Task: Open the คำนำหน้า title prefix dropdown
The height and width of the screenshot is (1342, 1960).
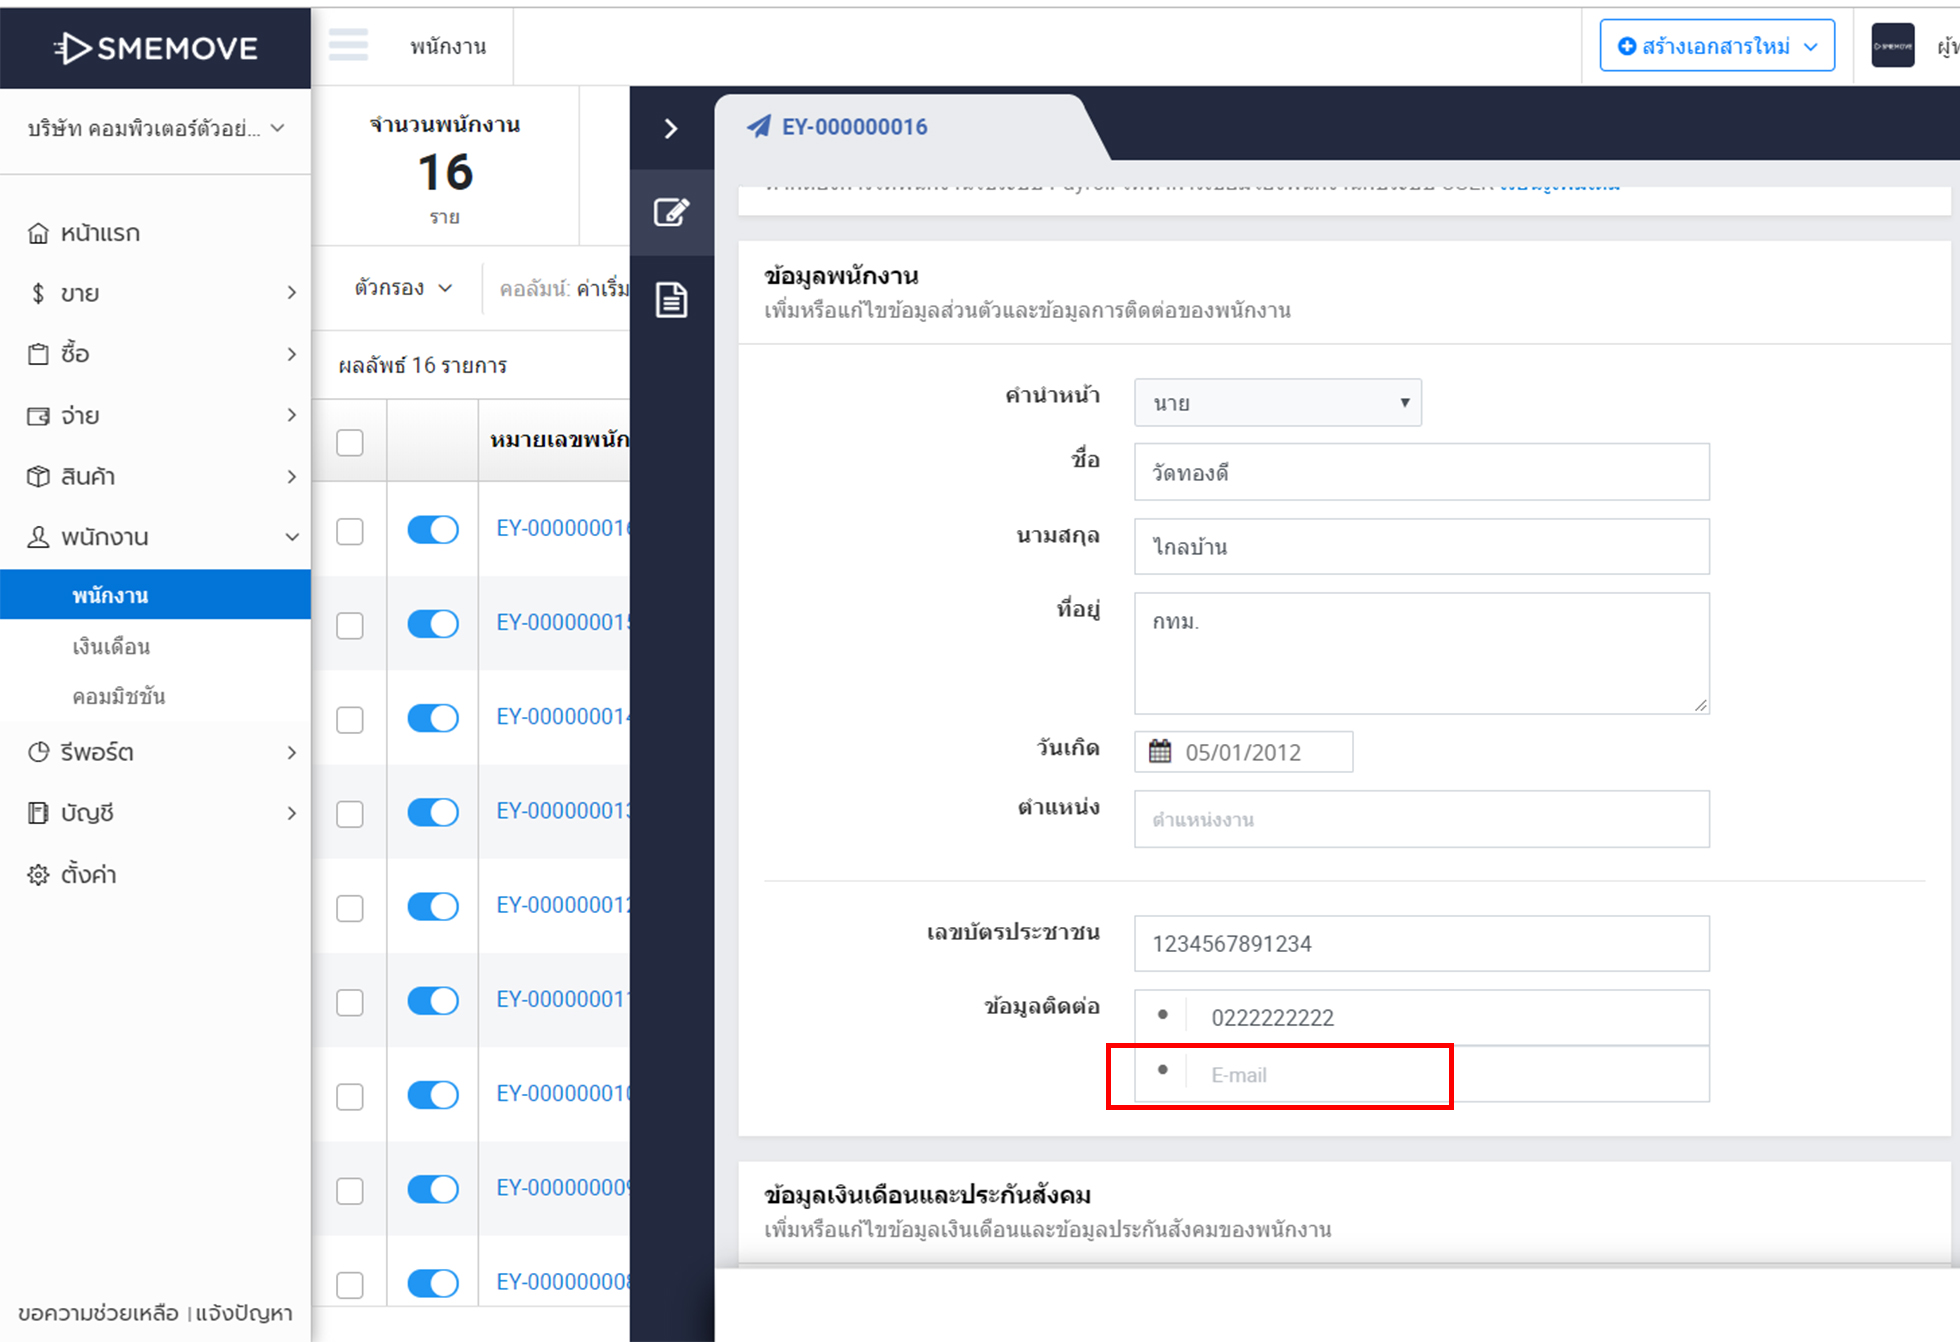Action: pos(1277,403)
